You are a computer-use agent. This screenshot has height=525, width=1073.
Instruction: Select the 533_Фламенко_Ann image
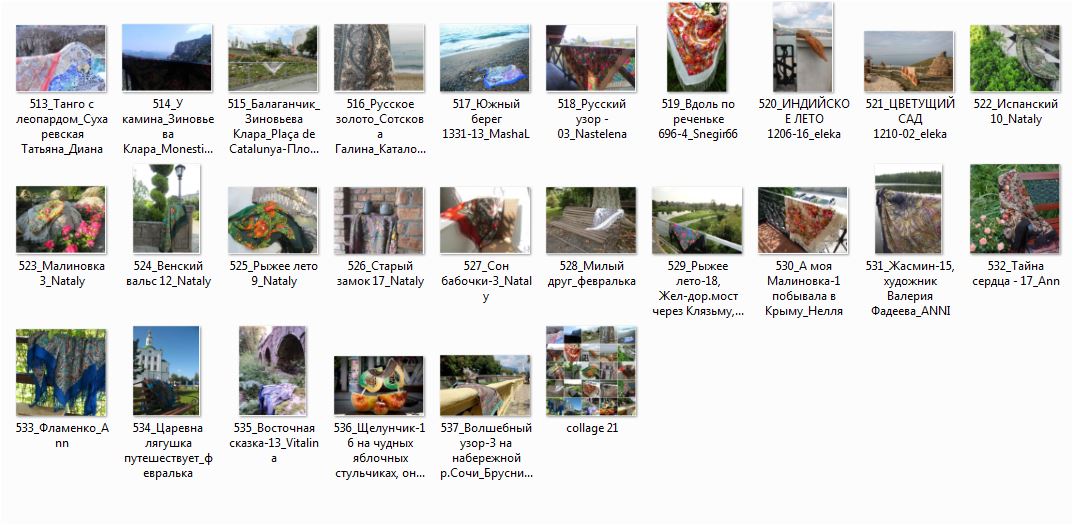[x=60, y=372]
